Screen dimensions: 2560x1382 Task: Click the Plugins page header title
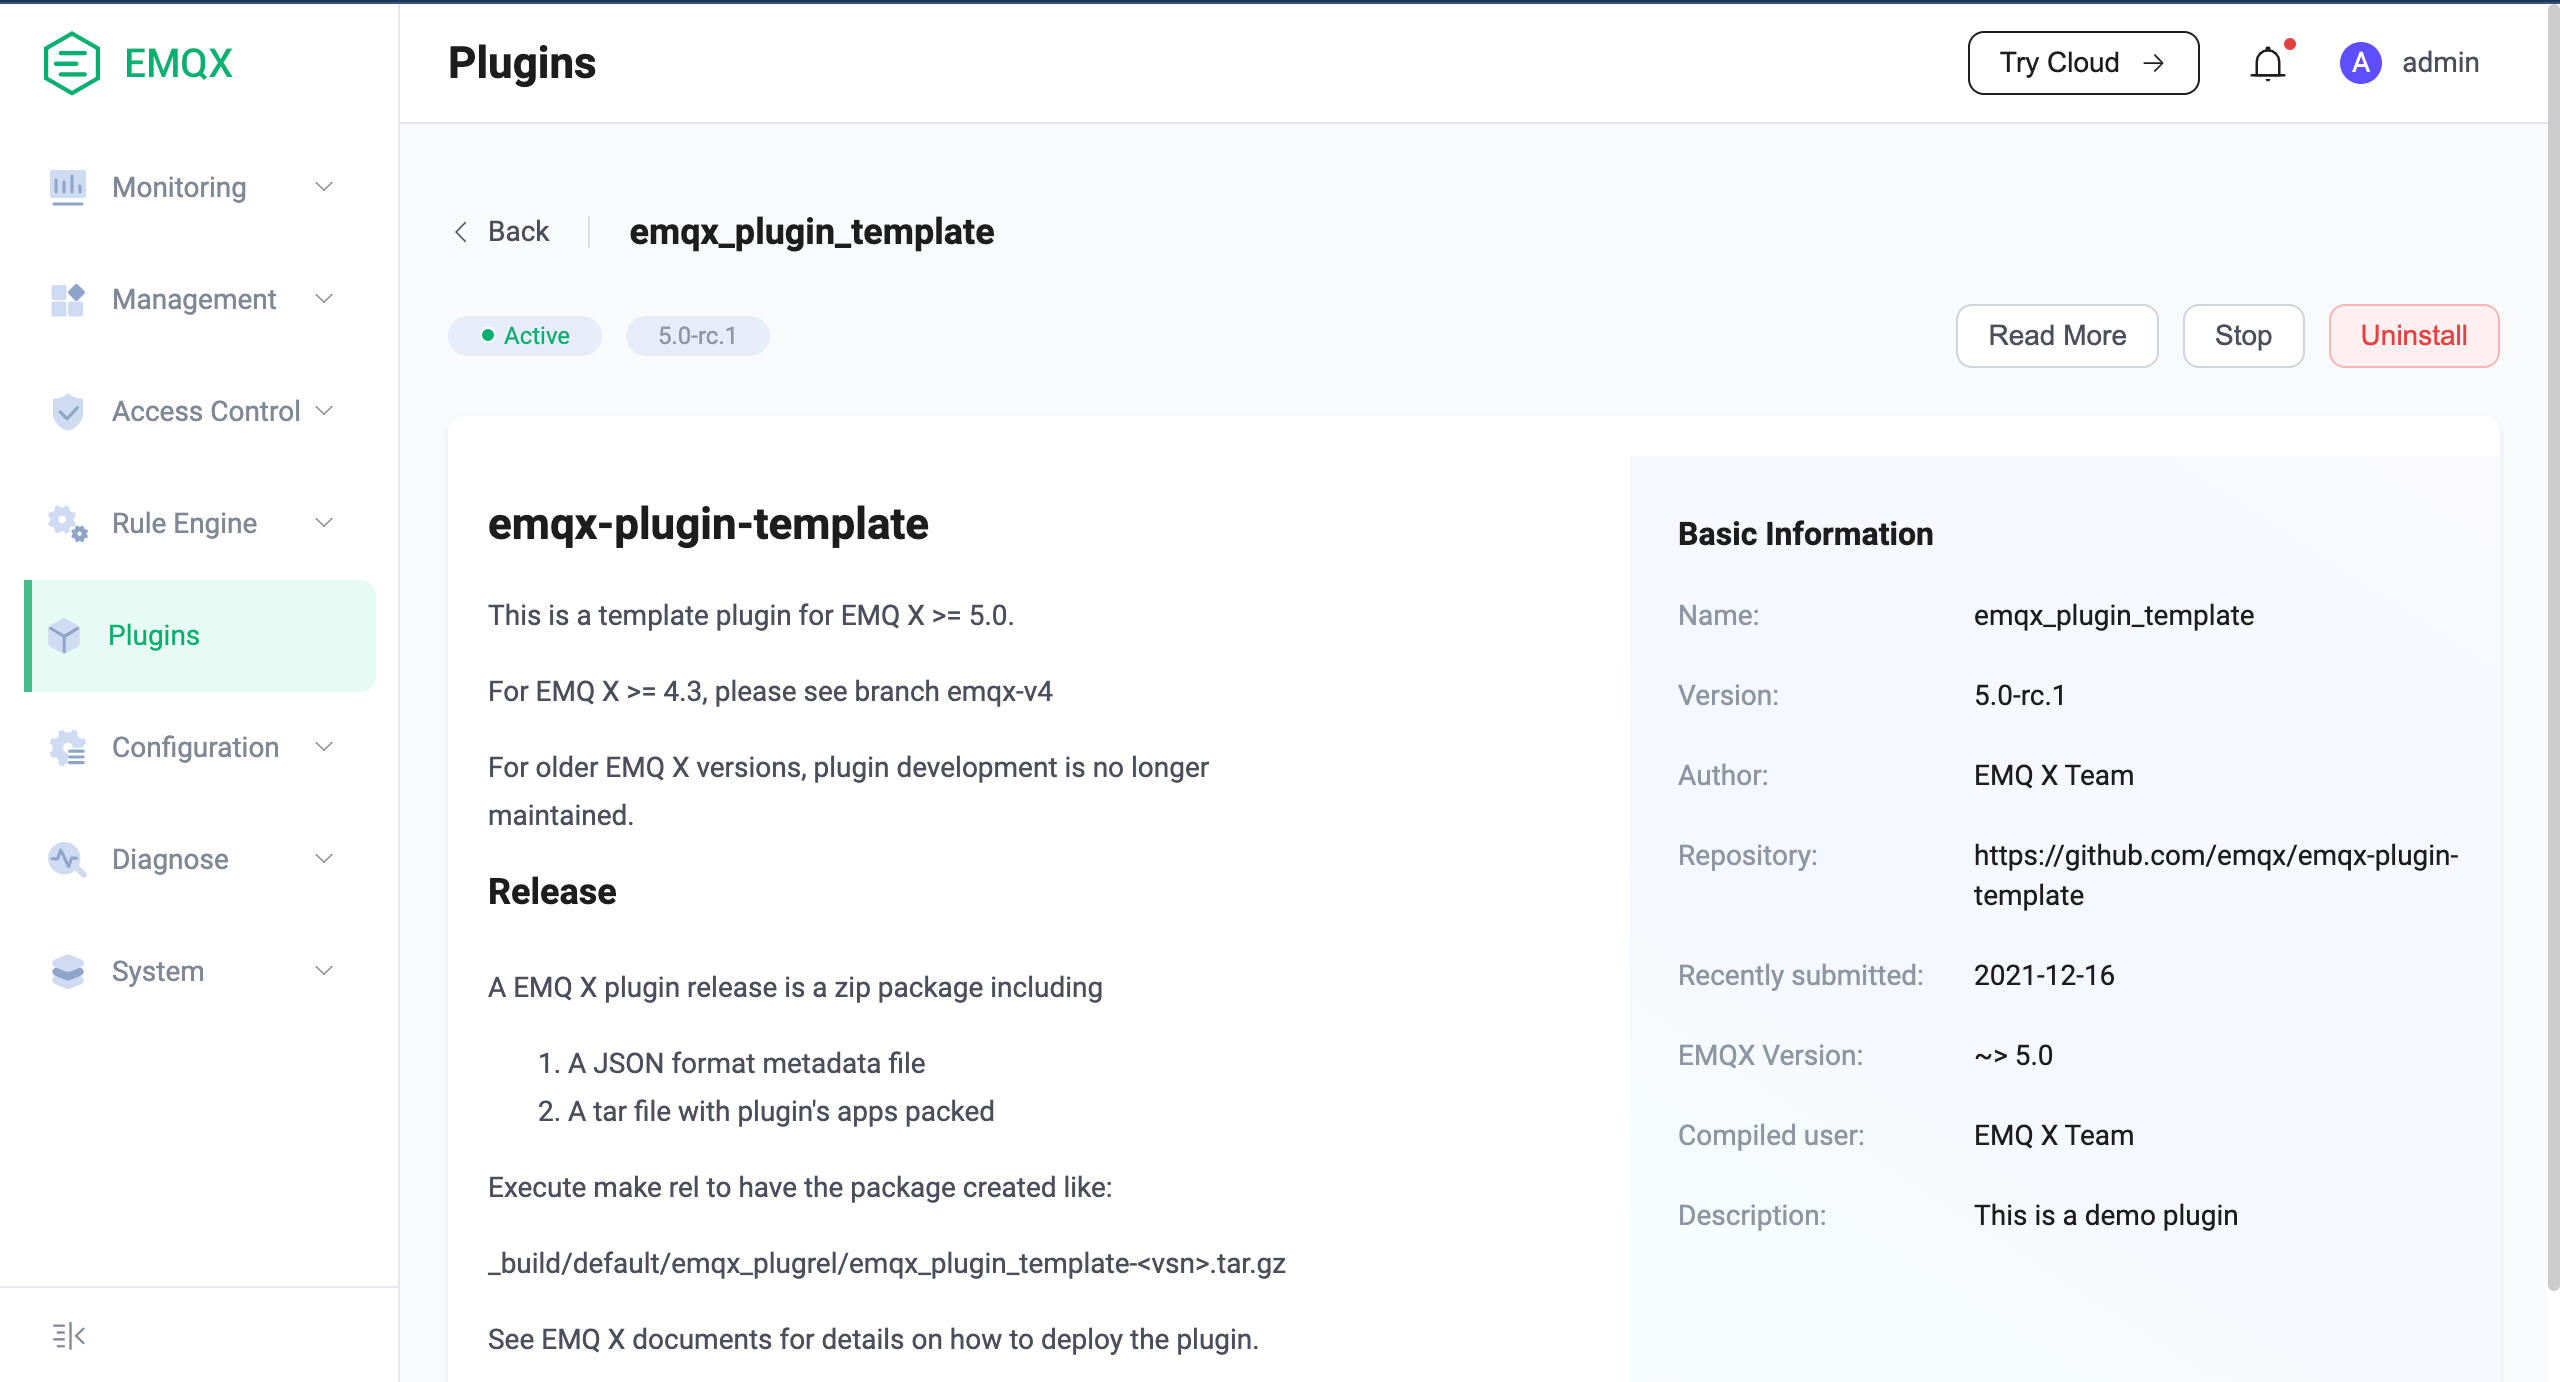522,63
